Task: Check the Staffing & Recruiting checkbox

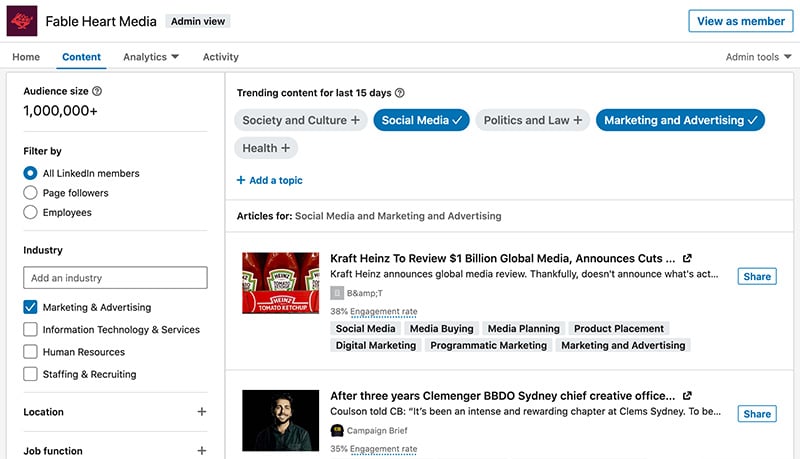Action: [x=30, y=374]
